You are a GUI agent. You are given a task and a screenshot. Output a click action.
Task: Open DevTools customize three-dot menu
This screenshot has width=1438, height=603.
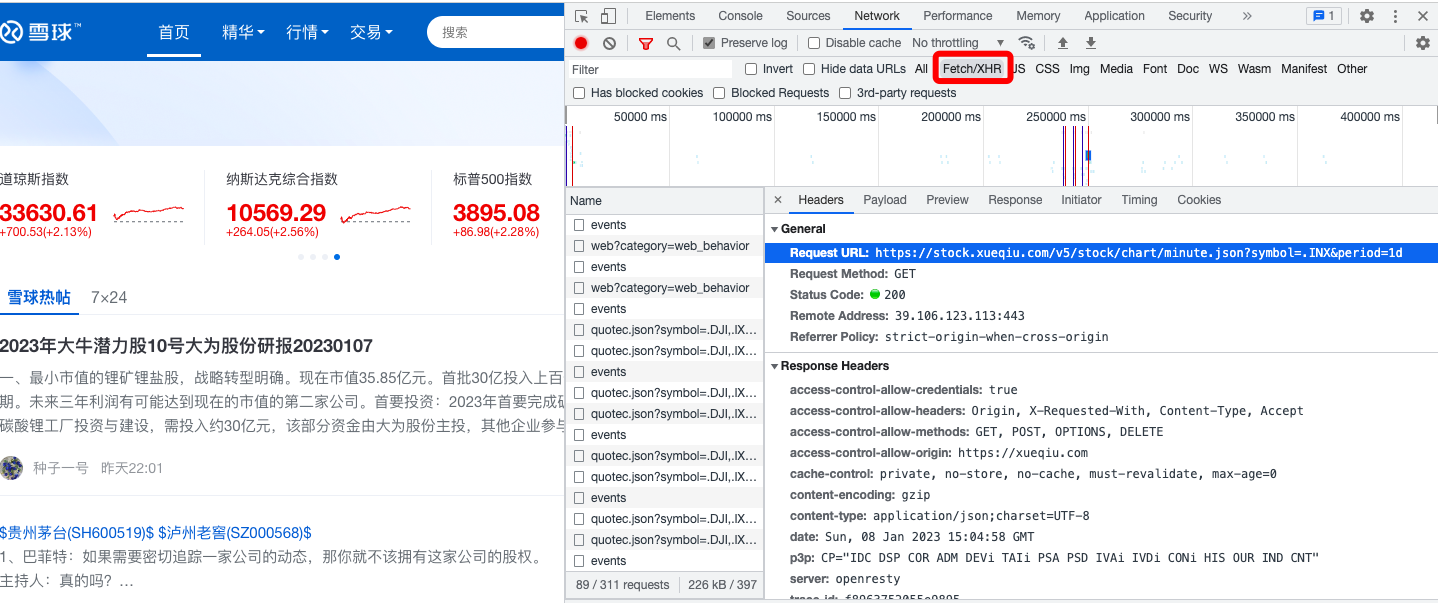point(1395,16)
